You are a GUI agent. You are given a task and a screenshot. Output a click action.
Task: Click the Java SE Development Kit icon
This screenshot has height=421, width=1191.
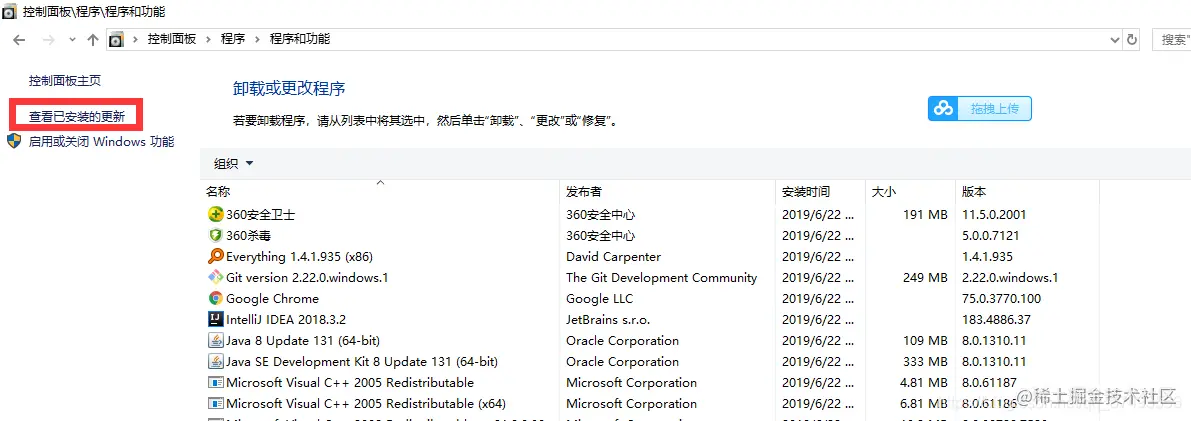click(215, 362)
